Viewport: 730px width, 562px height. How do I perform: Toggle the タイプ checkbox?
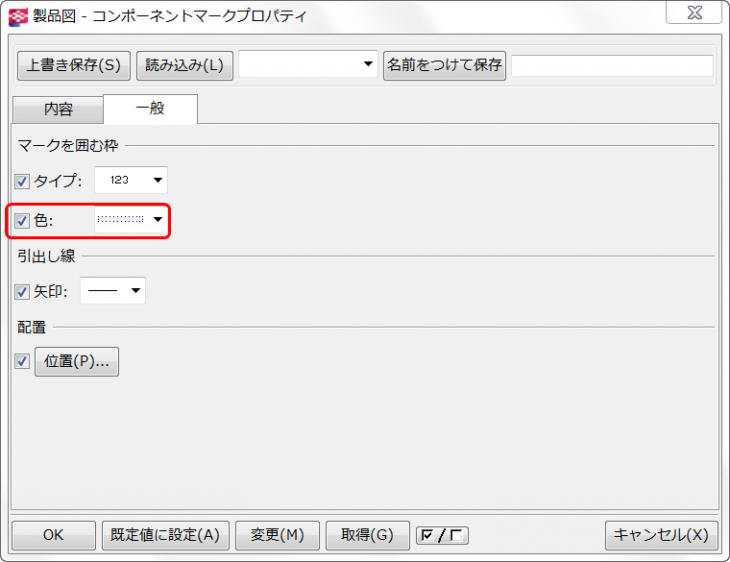(x=22, y=181)
